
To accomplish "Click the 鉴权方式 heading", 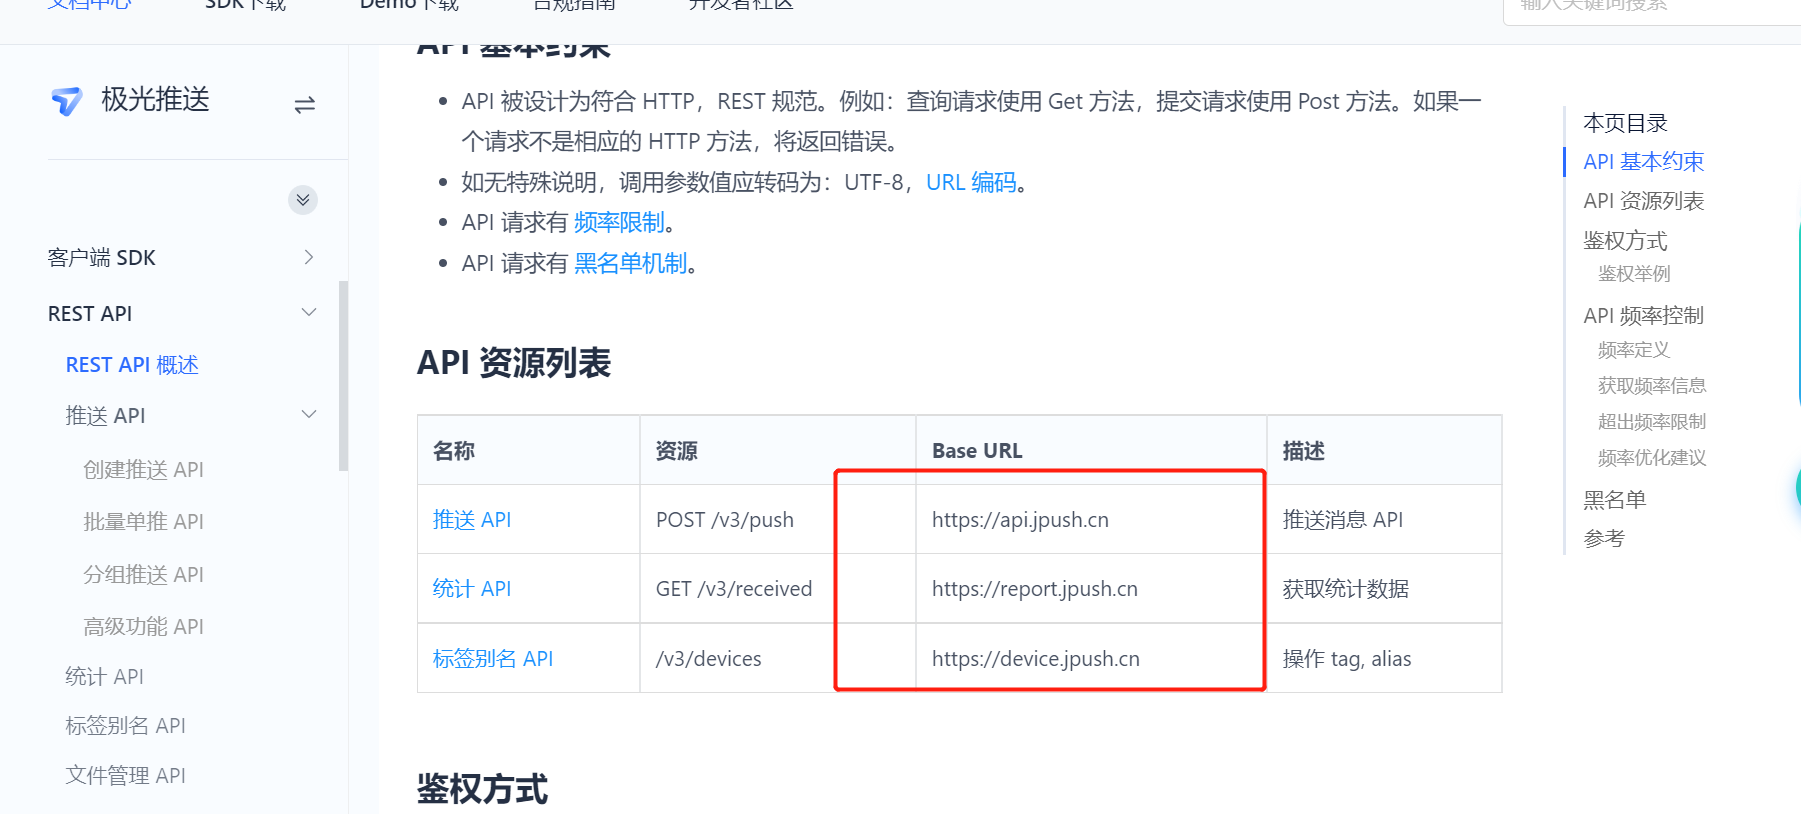I will 482,789.
